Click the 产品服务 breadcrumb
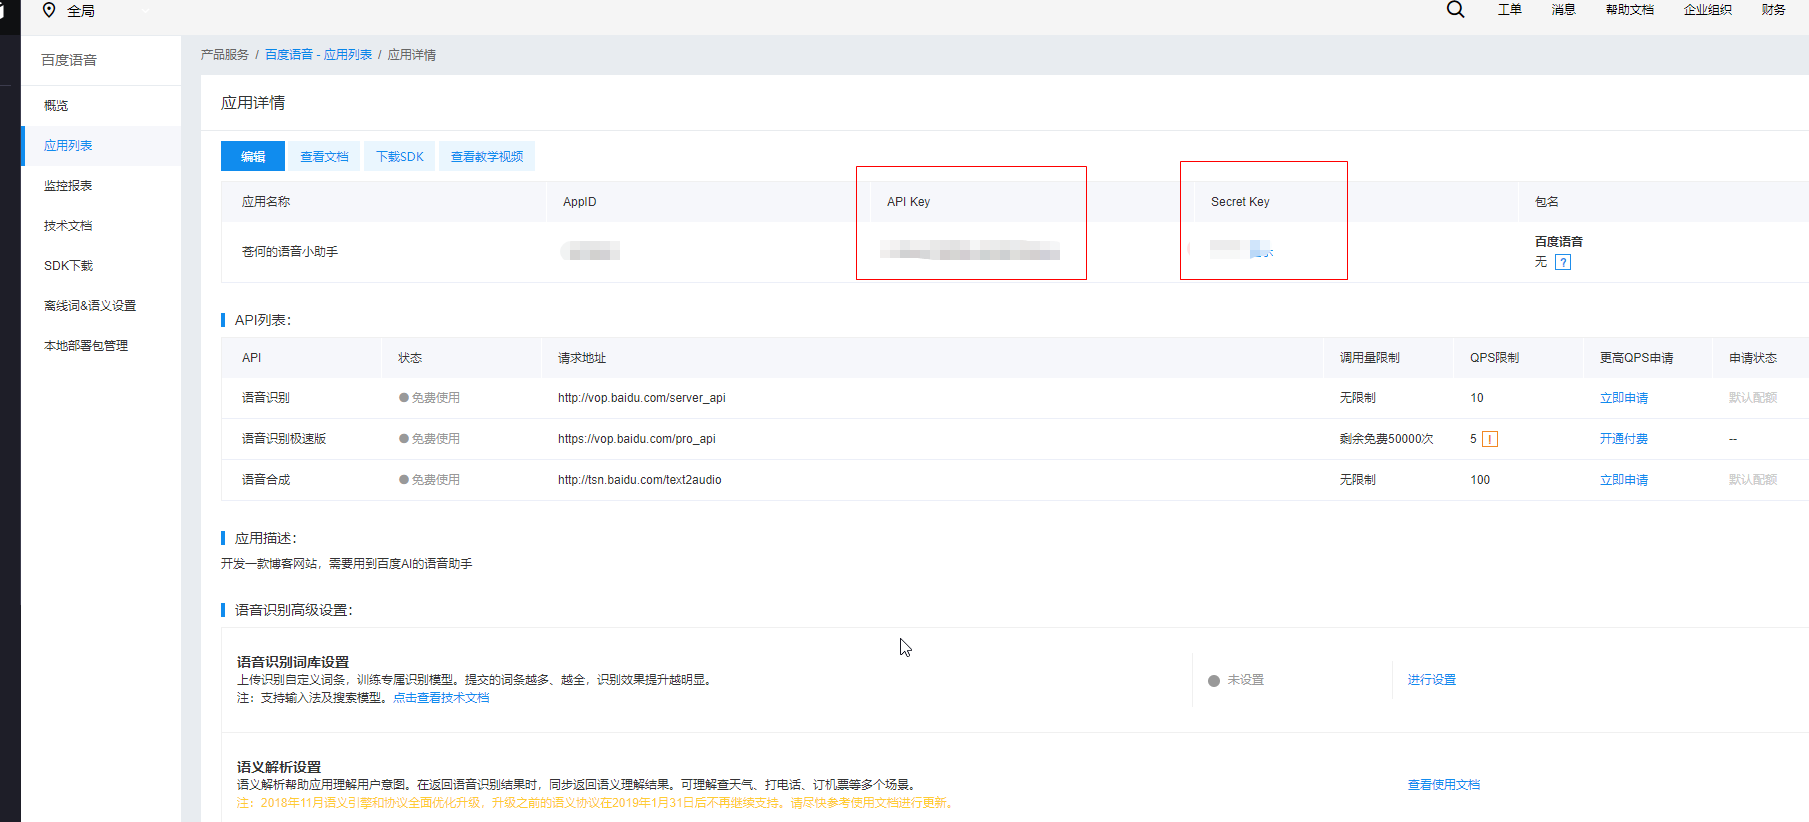Image resolution: width=1809 pixels, height=822 pixels. 224,55
